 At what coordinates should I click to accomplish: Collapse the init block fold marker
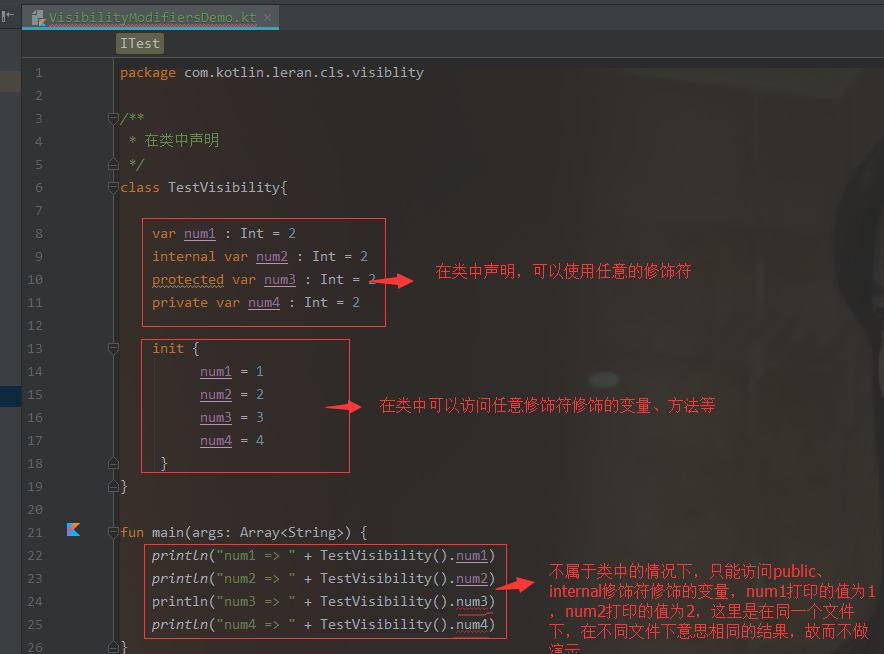pyautogui.click(x=113, y=348)
